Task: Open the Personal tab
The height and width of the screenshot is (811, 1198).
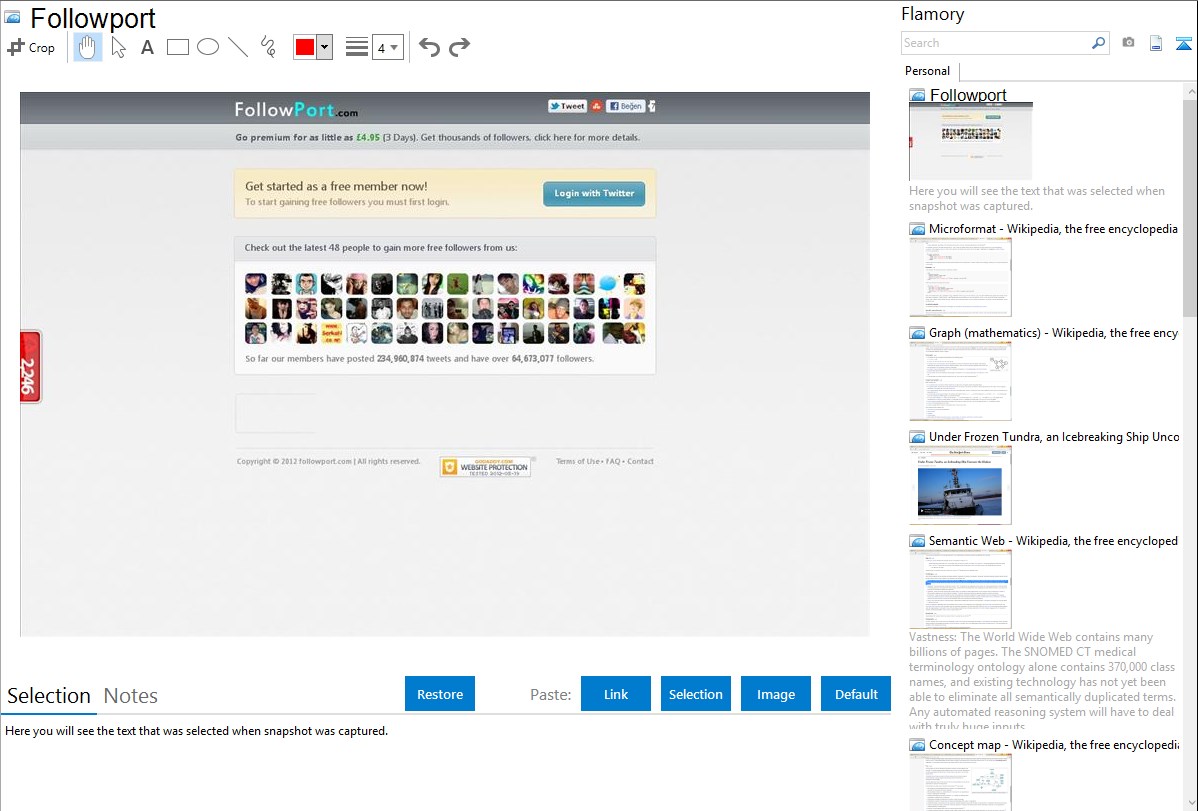Action: coord(928,71)
